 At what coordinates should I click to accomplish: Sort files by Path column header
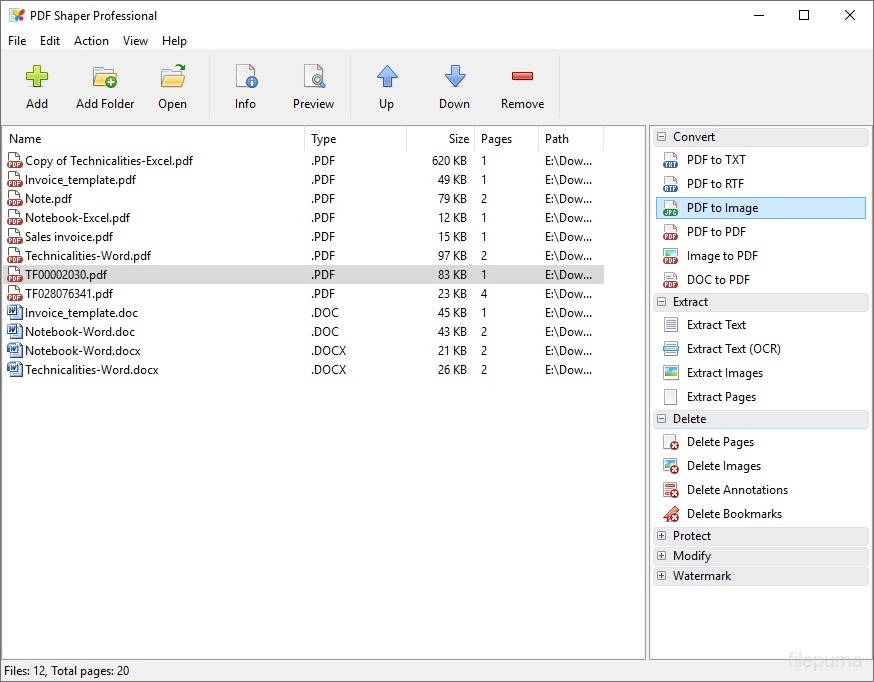(x=571, y=139)
